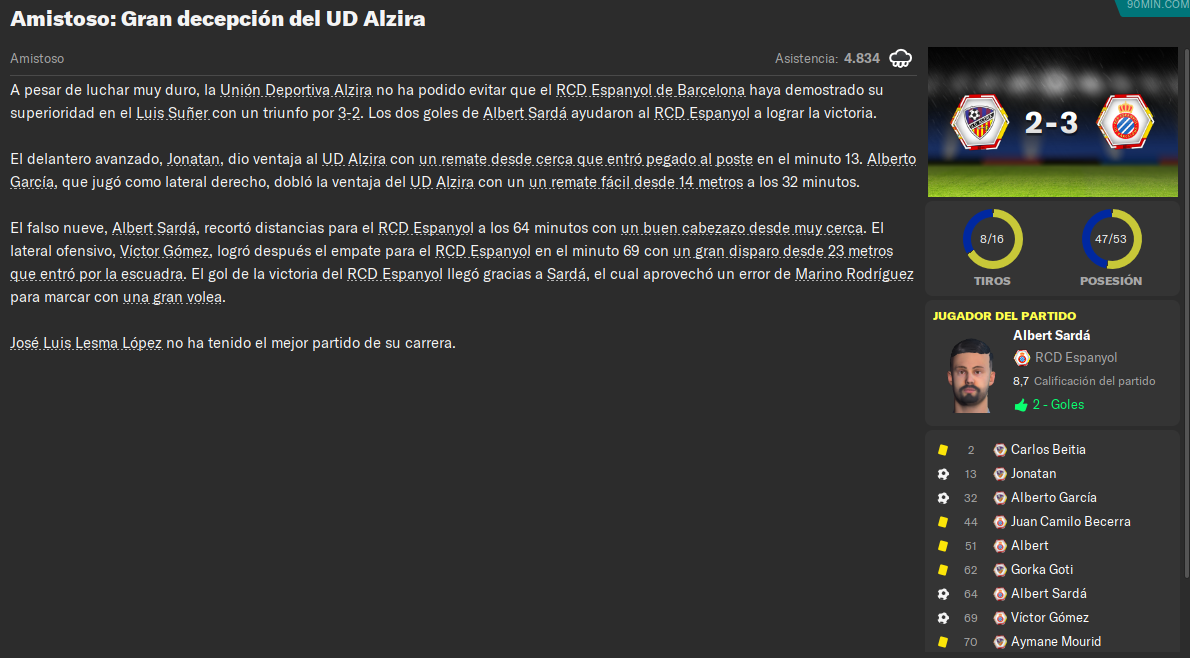
Task: Click goal ball icon at minute 69
Action: (943, 618)
